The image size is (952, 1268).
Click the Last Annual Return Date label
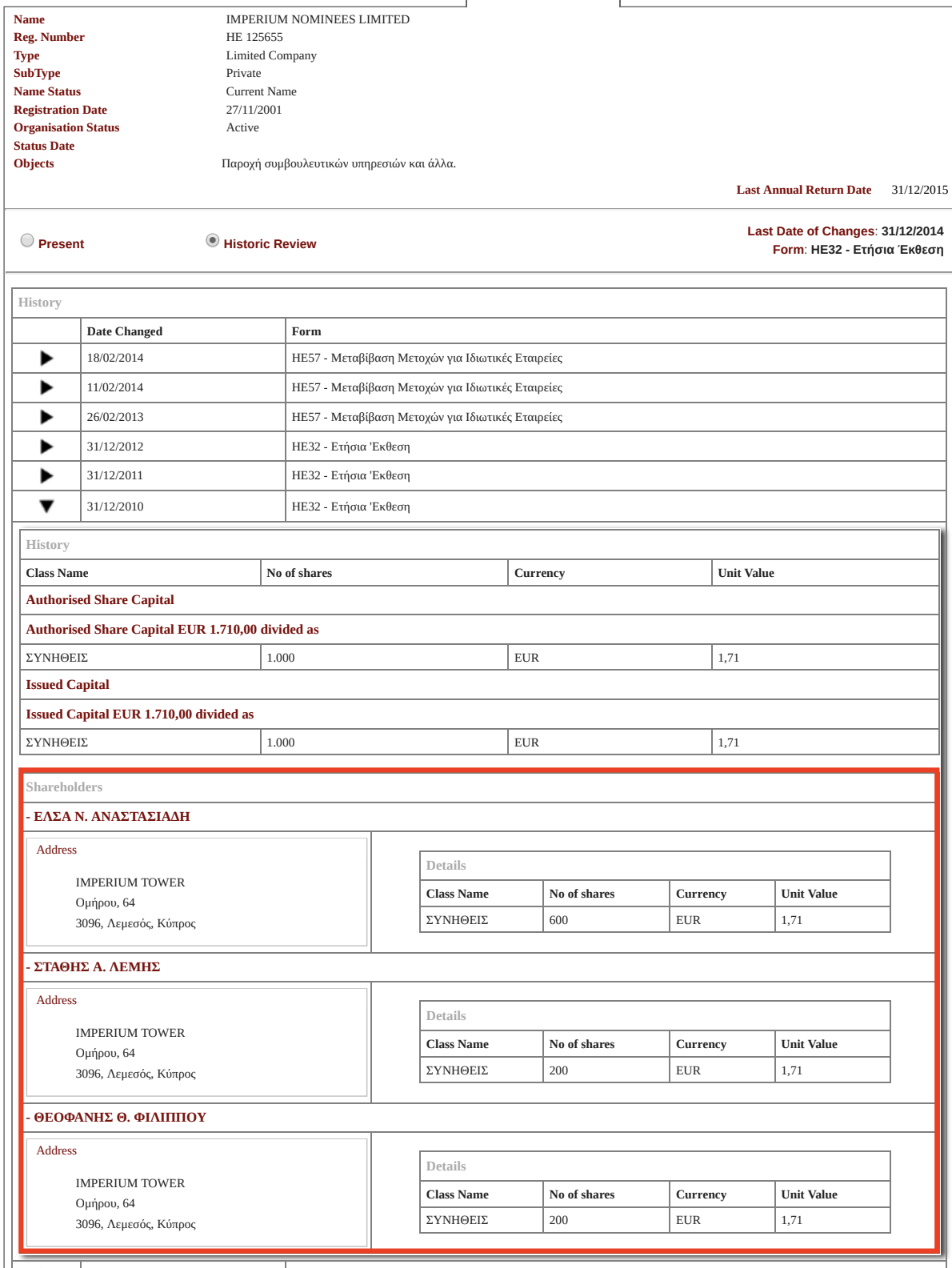click(803, 190)
